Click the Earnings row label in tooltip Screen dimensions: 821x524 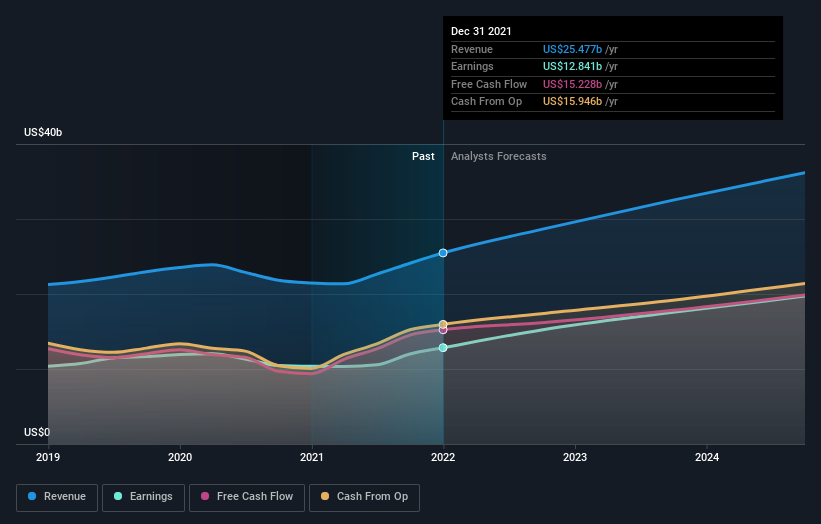472,66
